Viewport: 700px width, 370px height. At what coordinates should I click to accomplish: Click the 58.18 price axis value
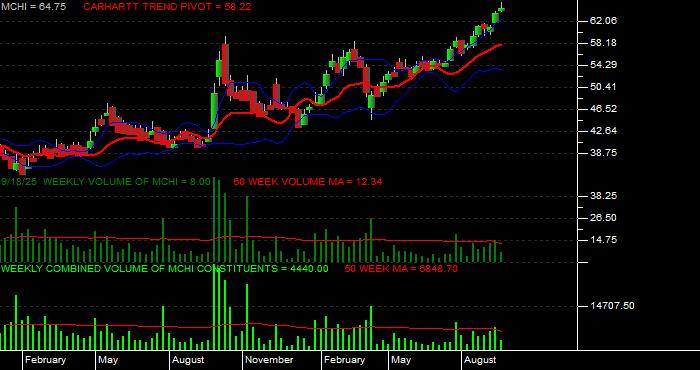tap(603, 43)
